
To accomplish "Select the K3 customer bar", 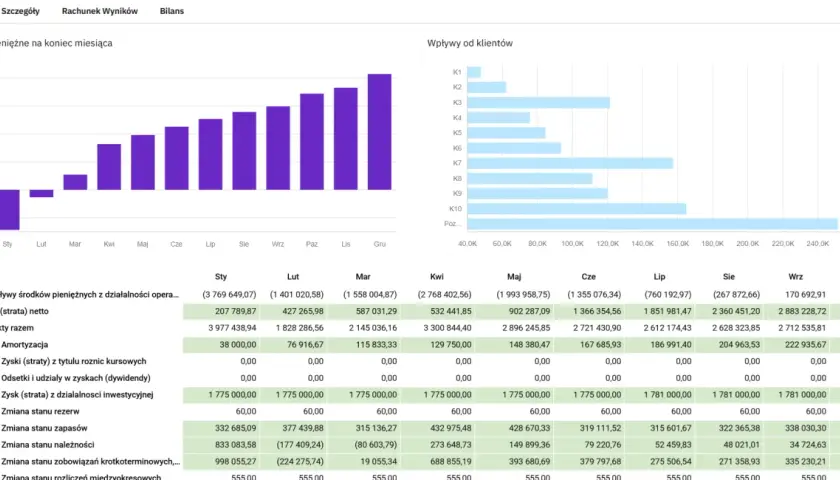I will 538,102.
